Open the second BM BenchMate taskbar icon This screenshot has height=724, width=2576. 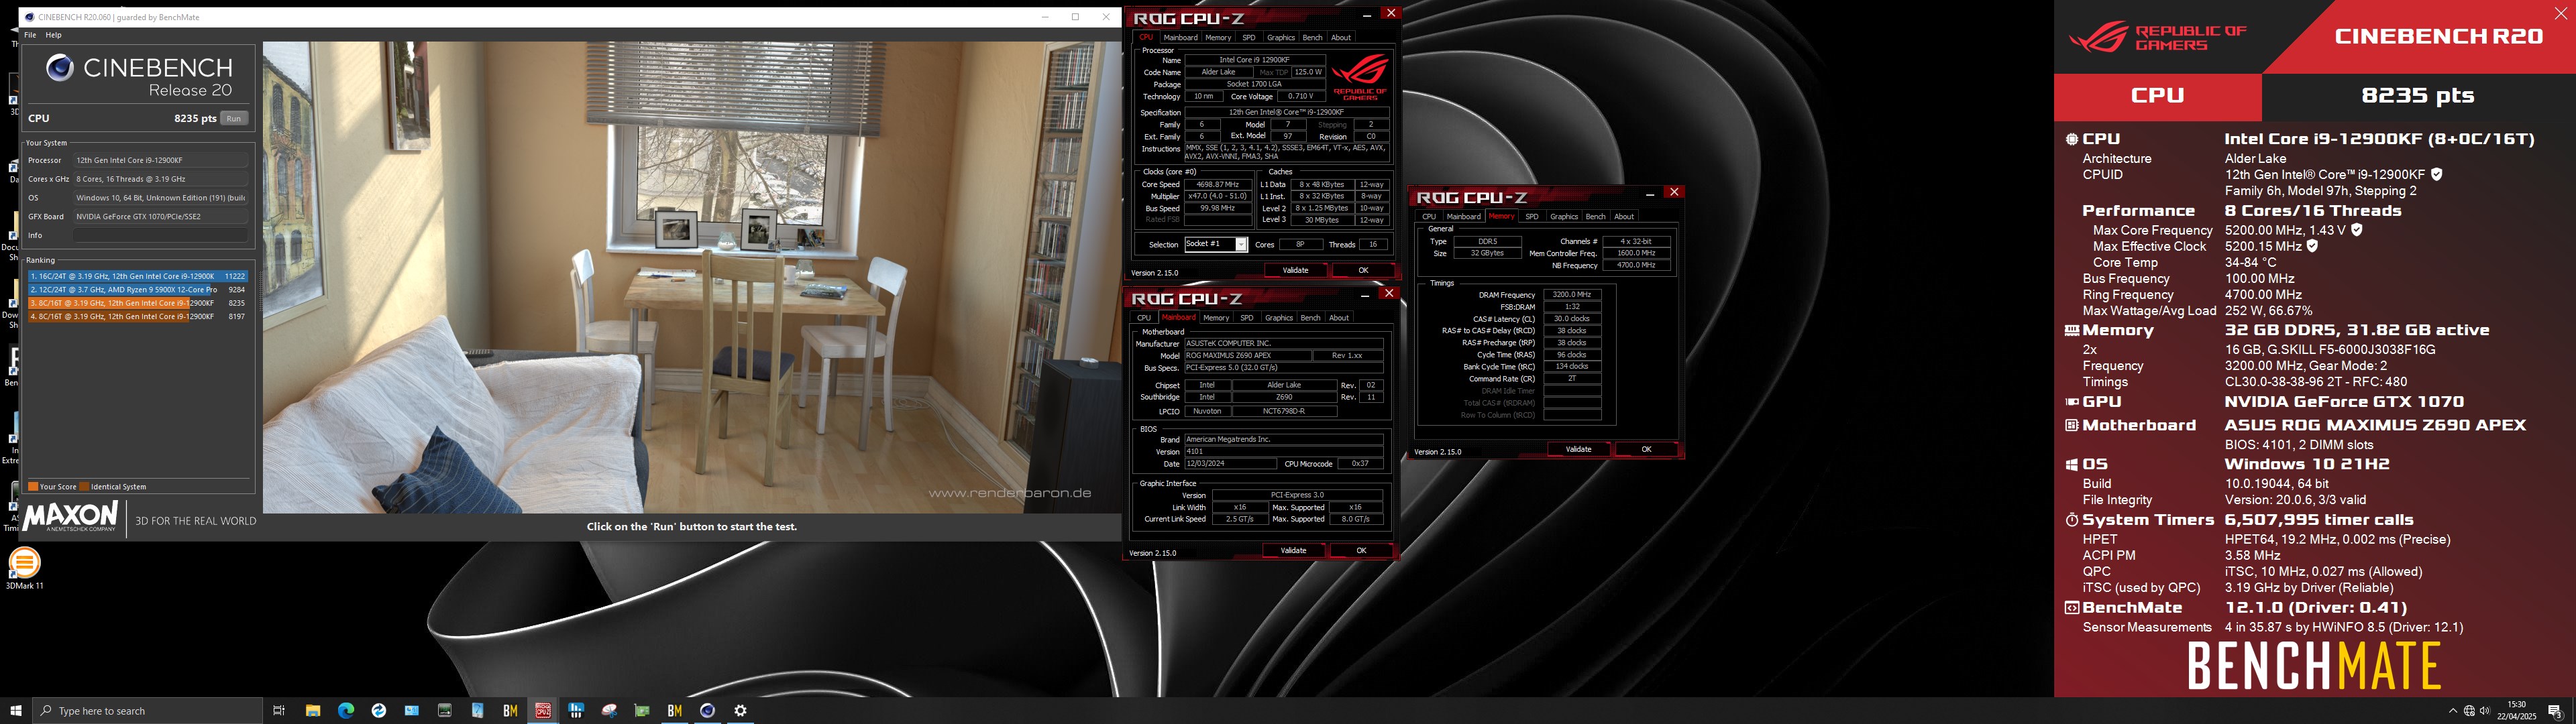[675, 711]
